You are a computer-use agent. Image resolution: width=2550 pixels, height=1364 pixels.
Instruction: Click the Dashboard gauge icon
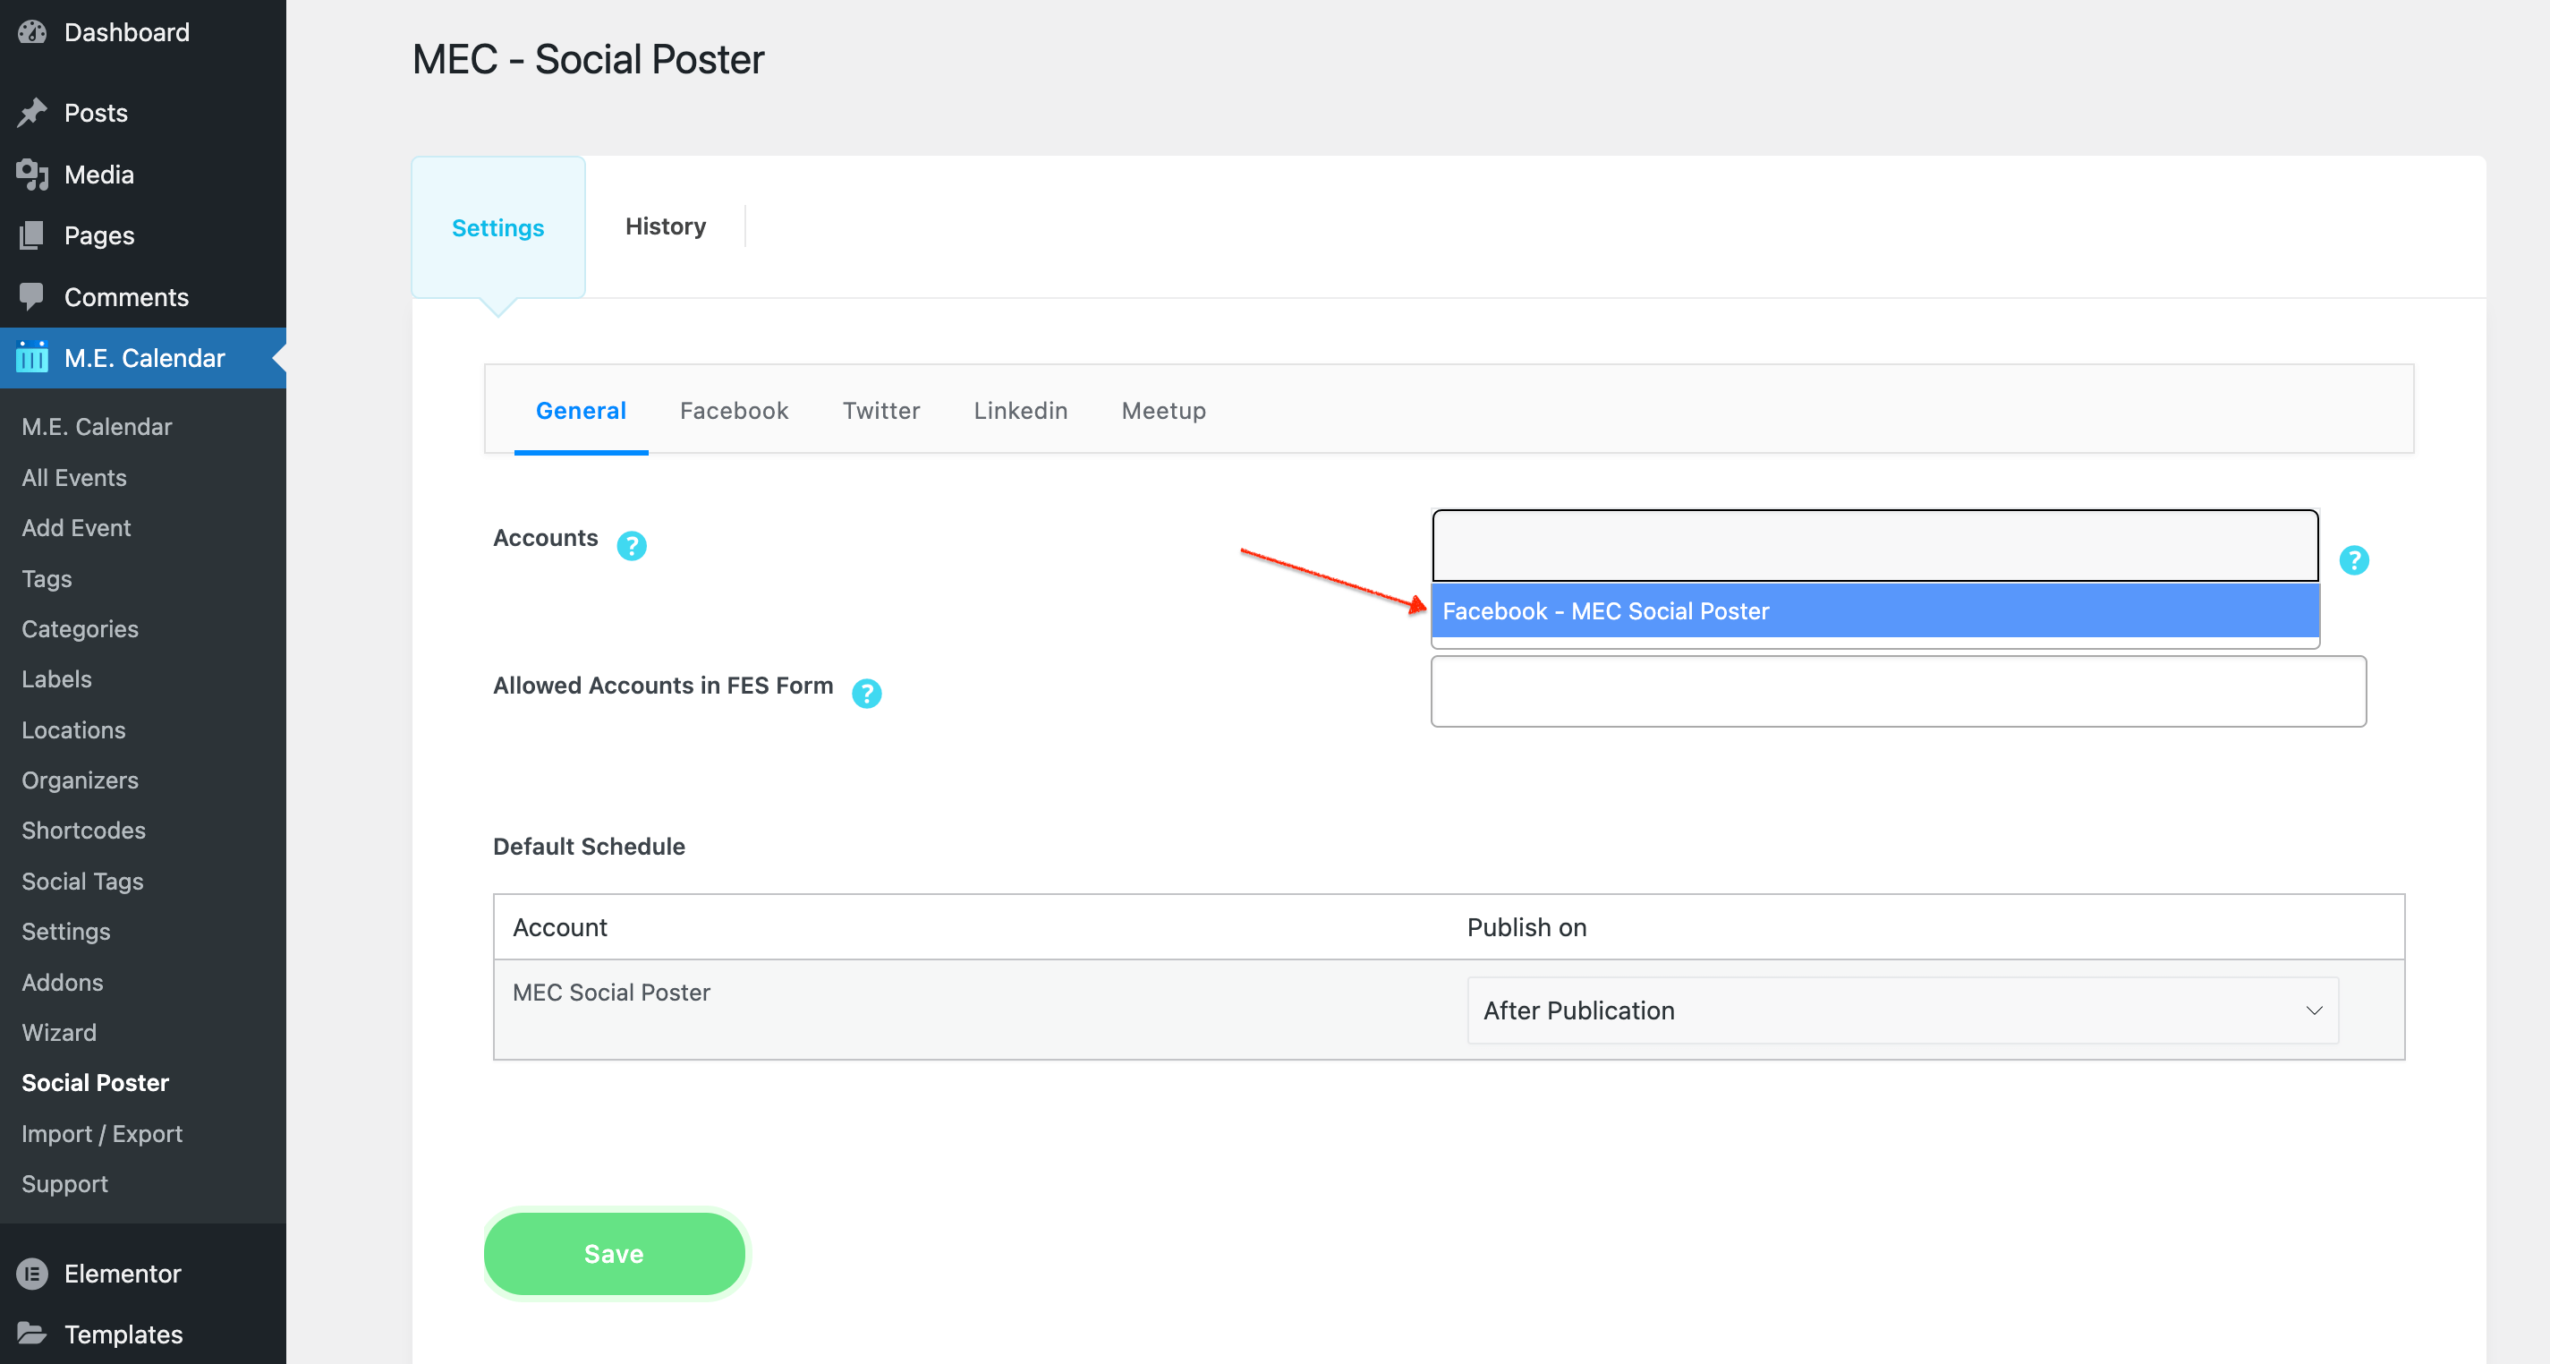click(32, 32)
